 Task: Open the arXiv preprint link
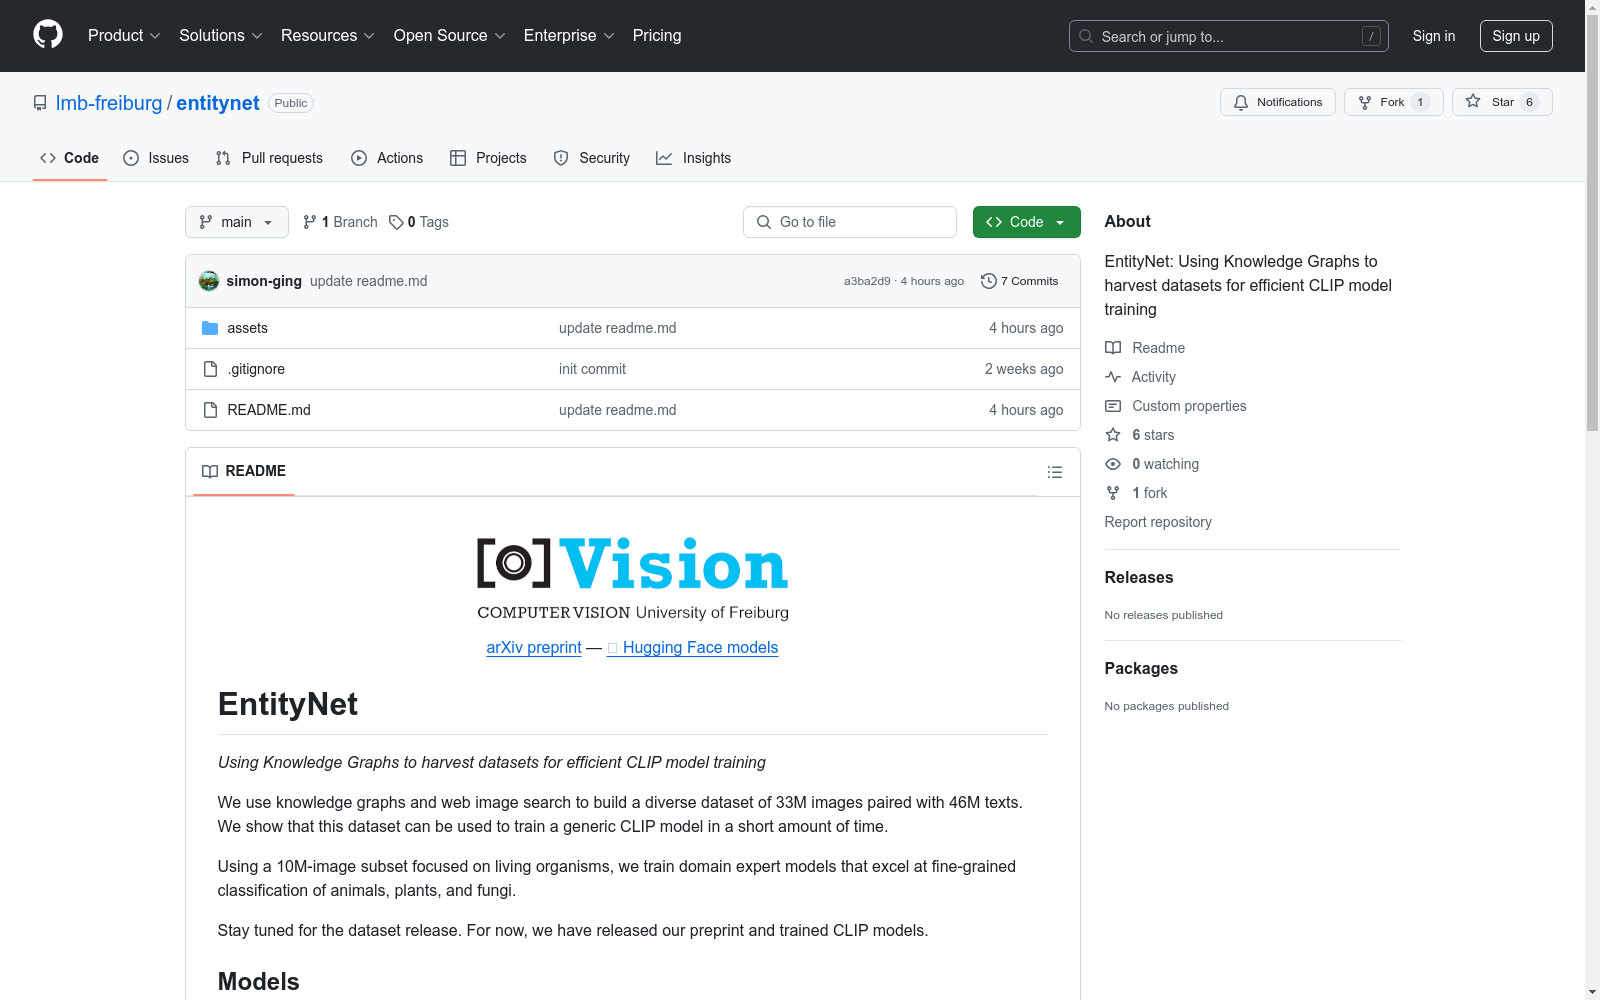[534, 648]
